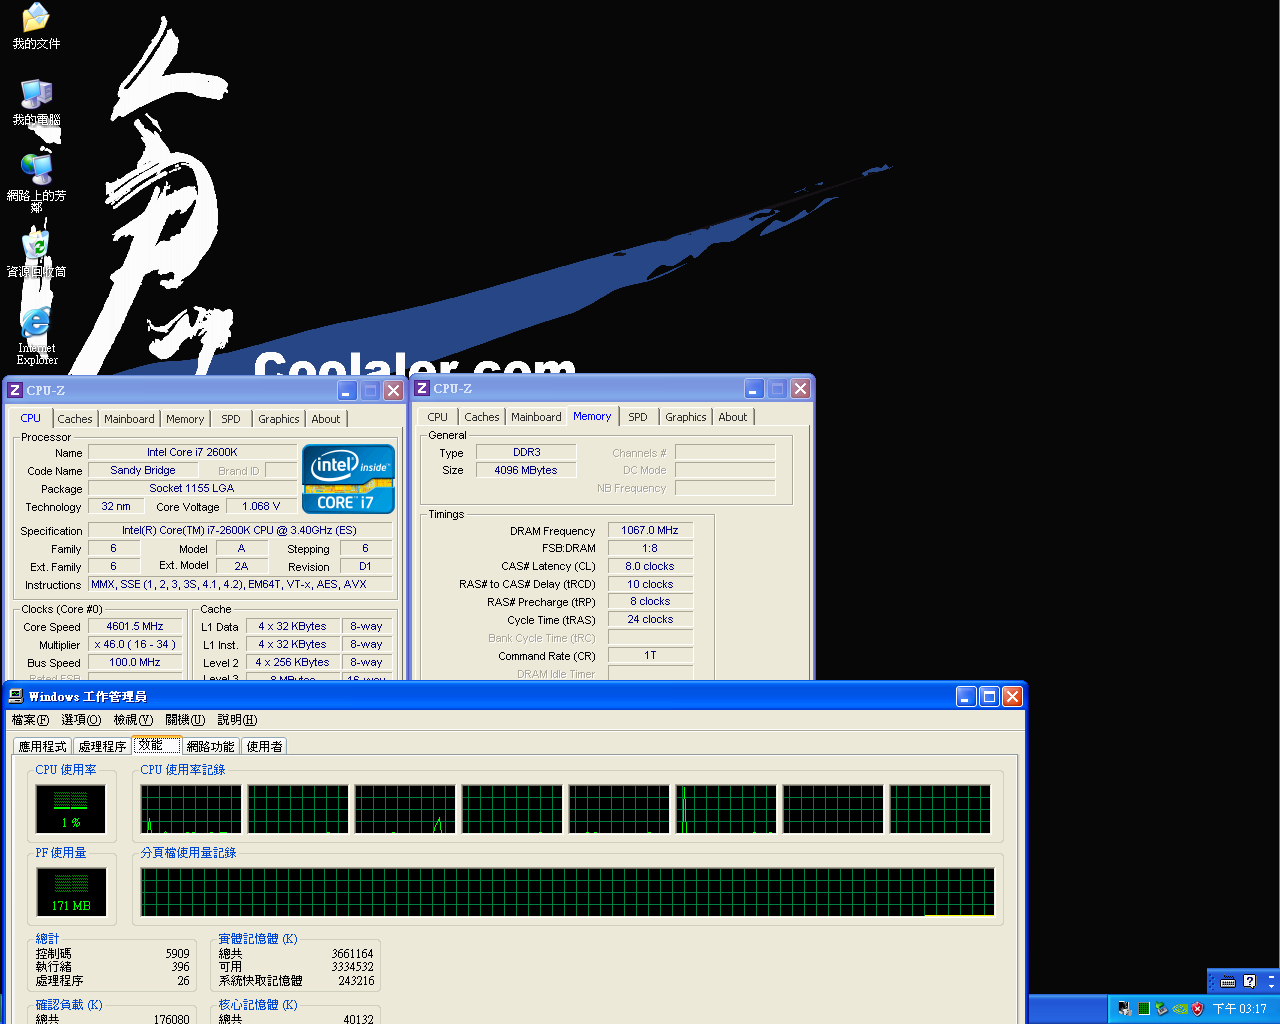Select About tab in left CPU-Z window
1280x1024 pixels.
pyautogui.click(x=326, y=419)
